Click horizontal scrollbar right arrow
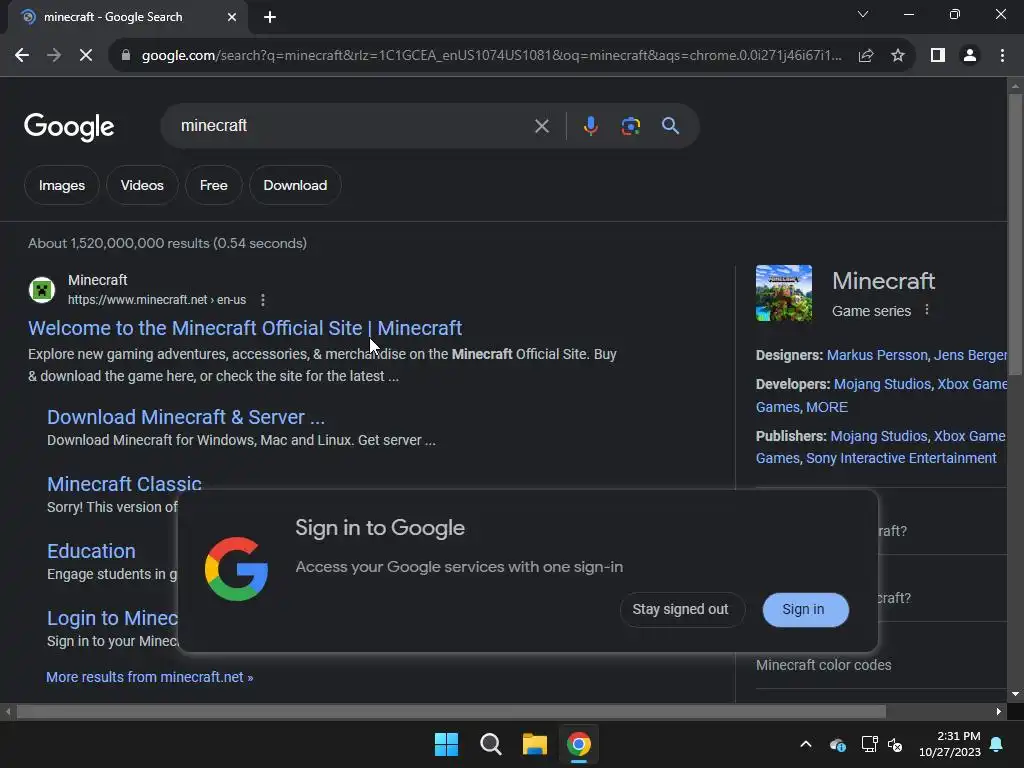1024x768 pixels. (999, 711)
